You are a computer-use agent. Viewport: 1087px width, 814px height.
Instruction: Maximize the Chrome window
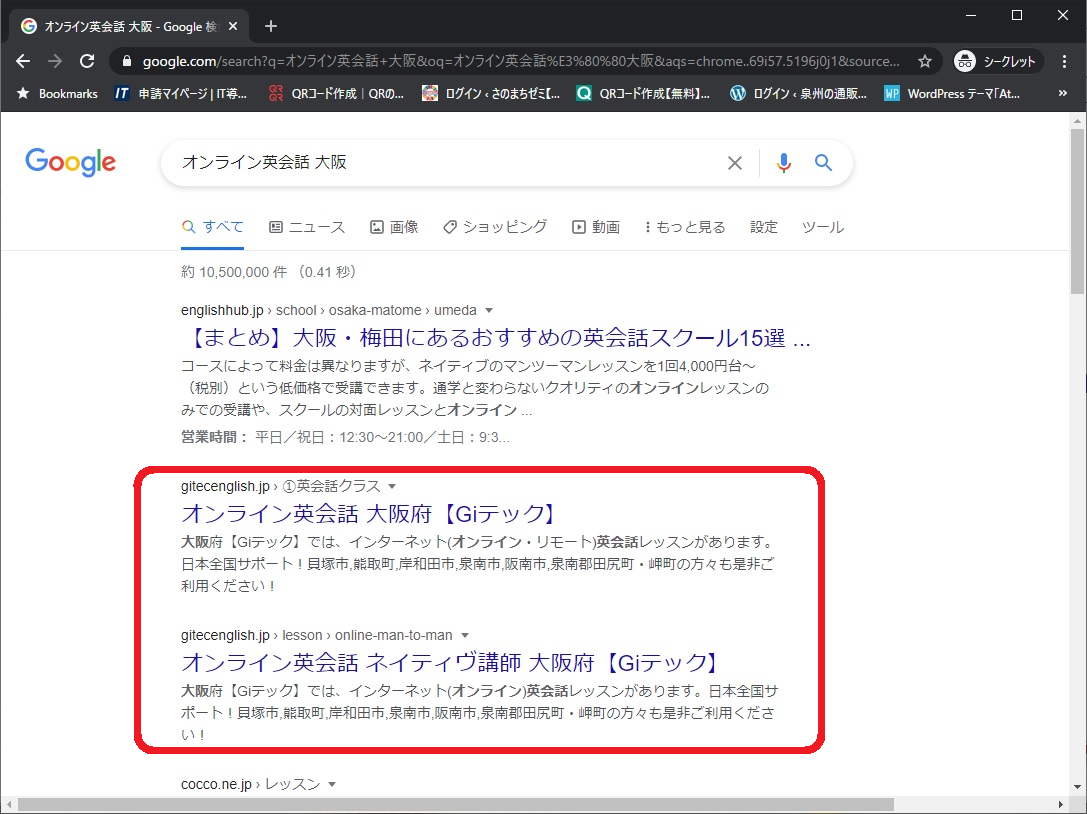(x=1017, y=15)
